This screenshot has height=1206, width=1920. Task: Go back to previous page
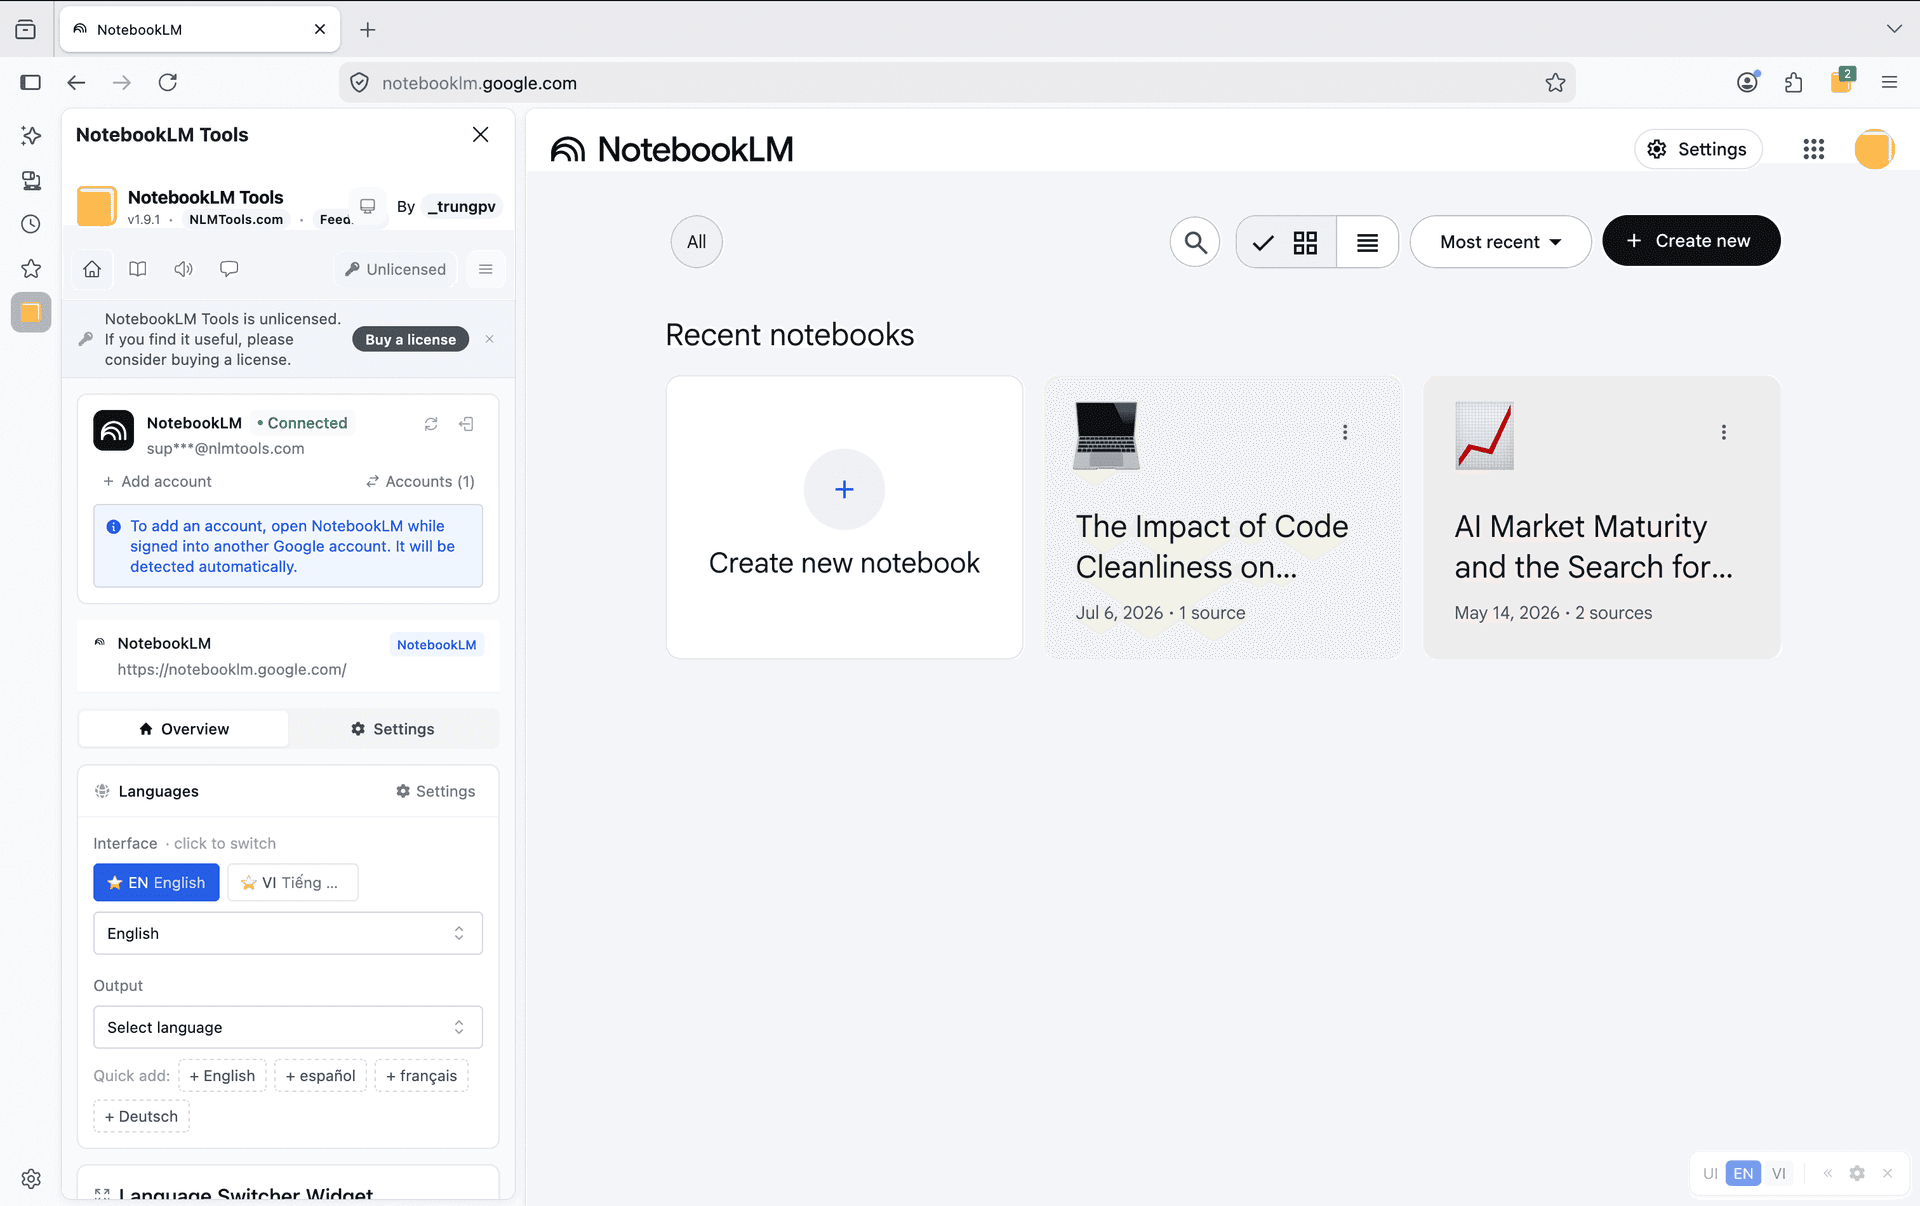[x=76, y=82]
